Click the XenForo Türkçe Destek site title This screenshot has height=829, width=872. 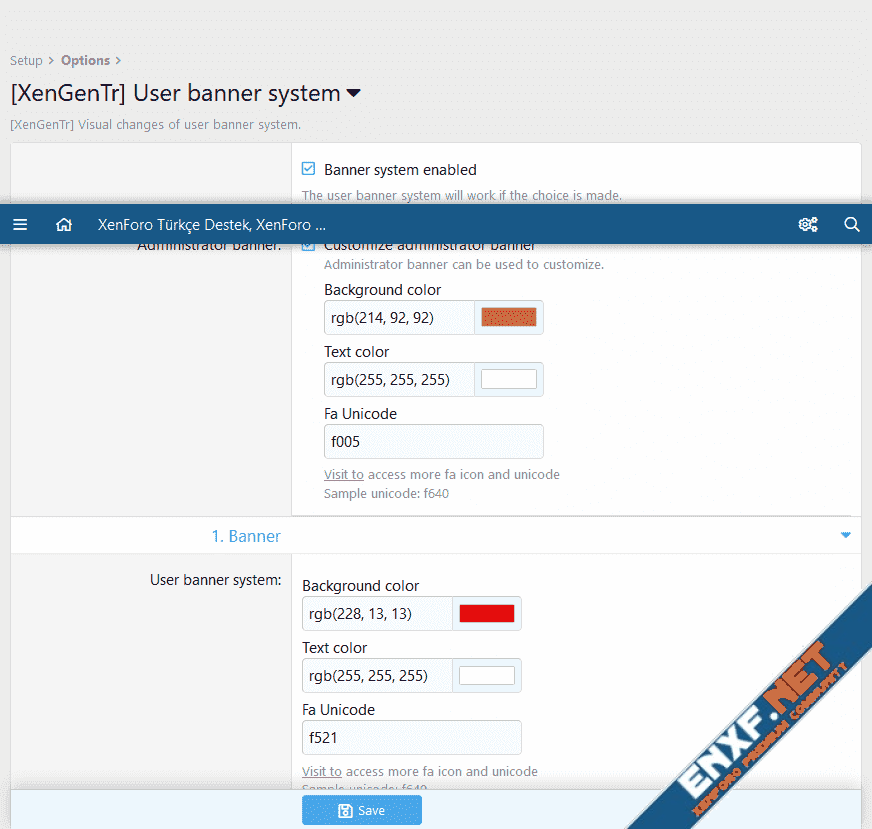pyautogui.click(x=211, y=225)
